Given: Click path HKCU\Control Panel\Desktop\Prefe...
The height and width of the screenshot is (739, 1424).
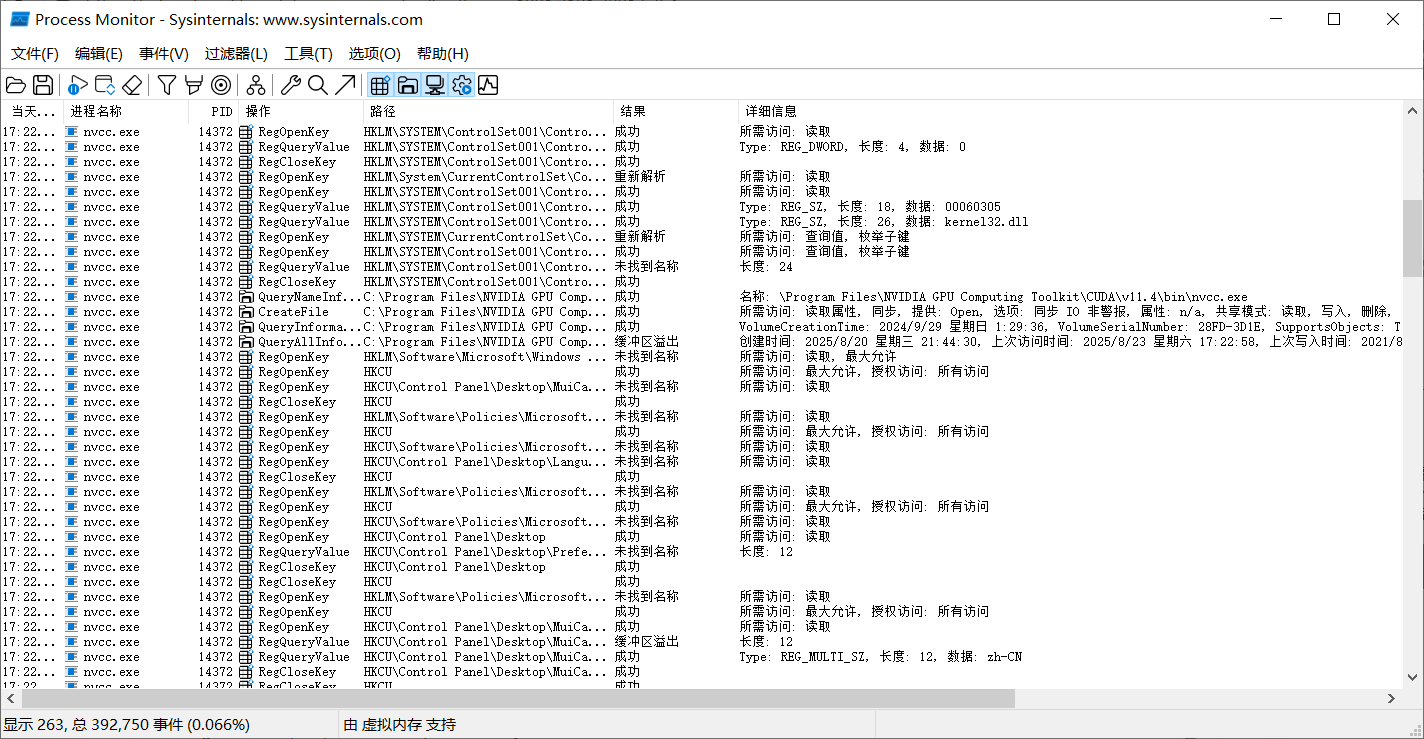Looking at the screenshot, I should (485, 552).
